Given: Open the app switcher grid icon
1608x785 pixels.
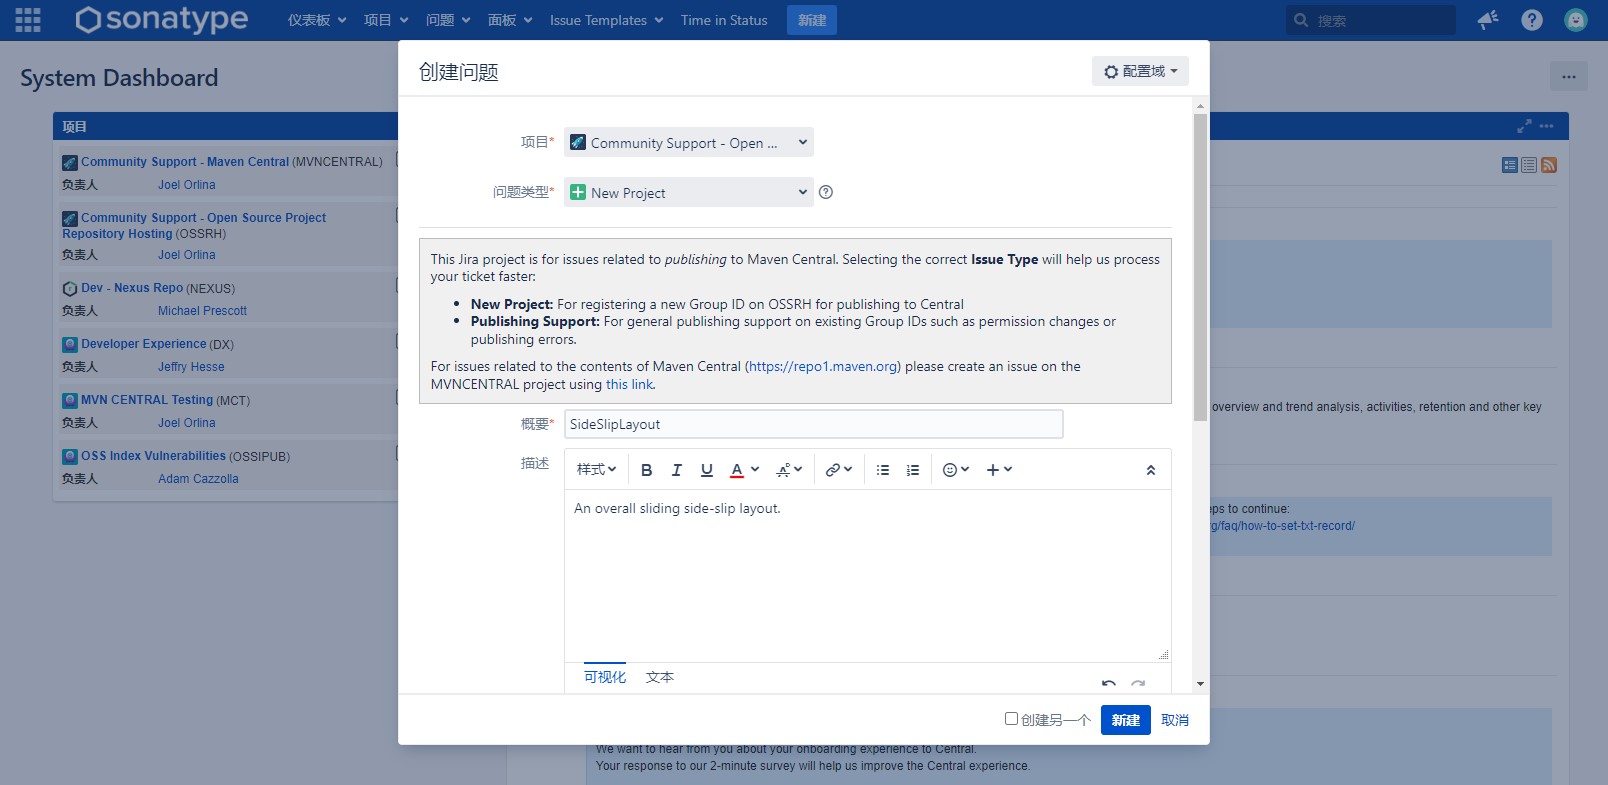Looking at the screenshot, I should [28, 20].
